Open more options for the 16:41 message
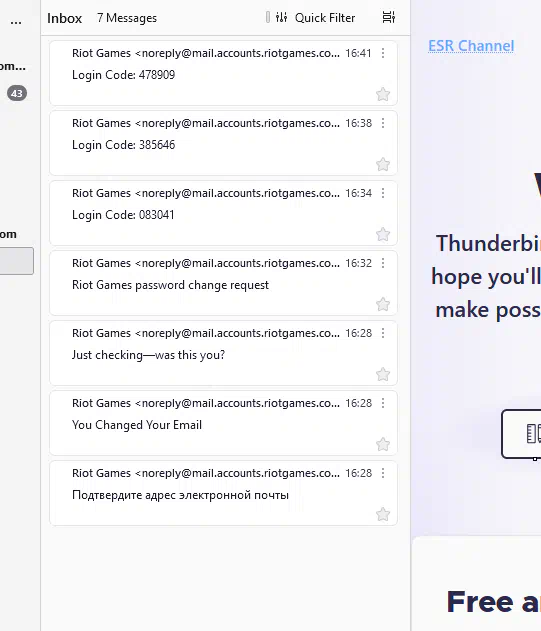Screen dimensions: 541x631 click(383, 53)
